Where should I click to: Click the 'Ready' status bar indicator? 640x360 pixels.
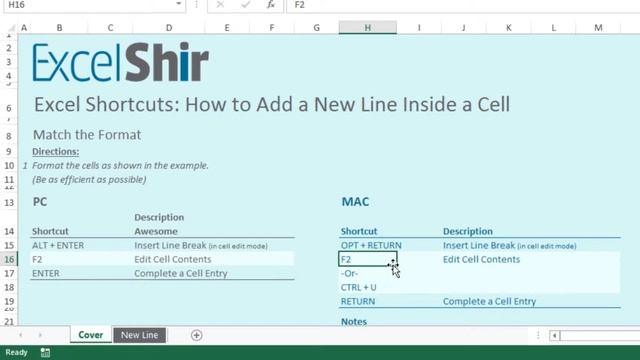point(16,352)
